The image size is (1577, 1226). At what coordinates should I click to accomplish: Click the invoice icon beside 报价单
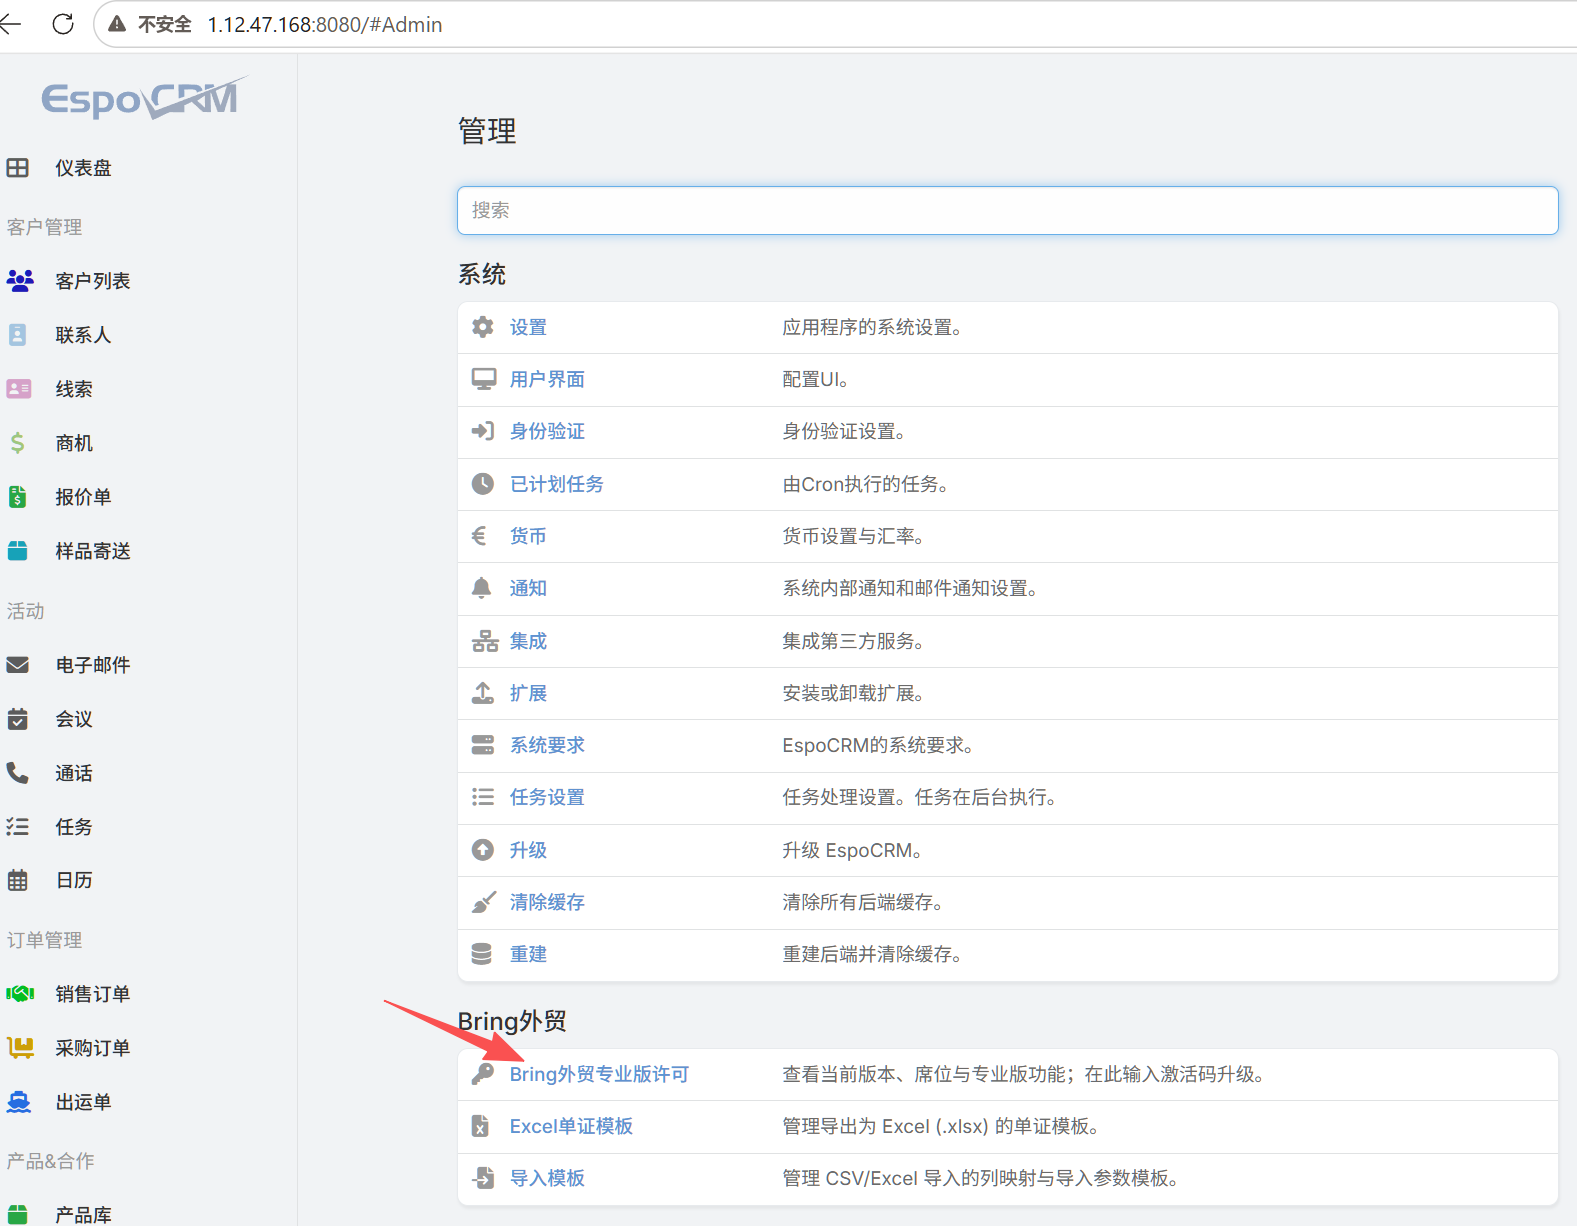pyautogui.click(x=18, y=497)
